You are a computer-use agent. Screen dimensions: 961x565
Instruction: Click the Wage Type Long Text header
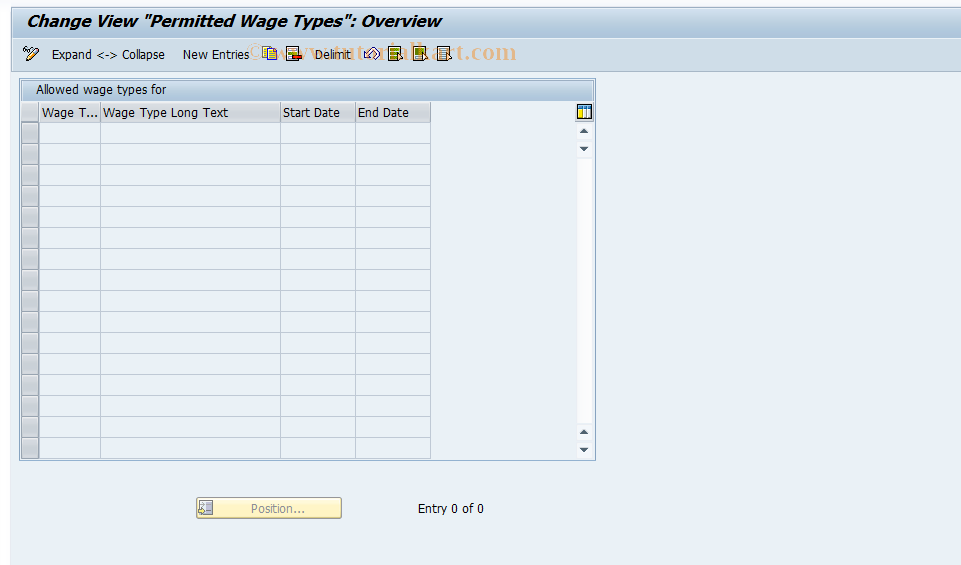190,113
